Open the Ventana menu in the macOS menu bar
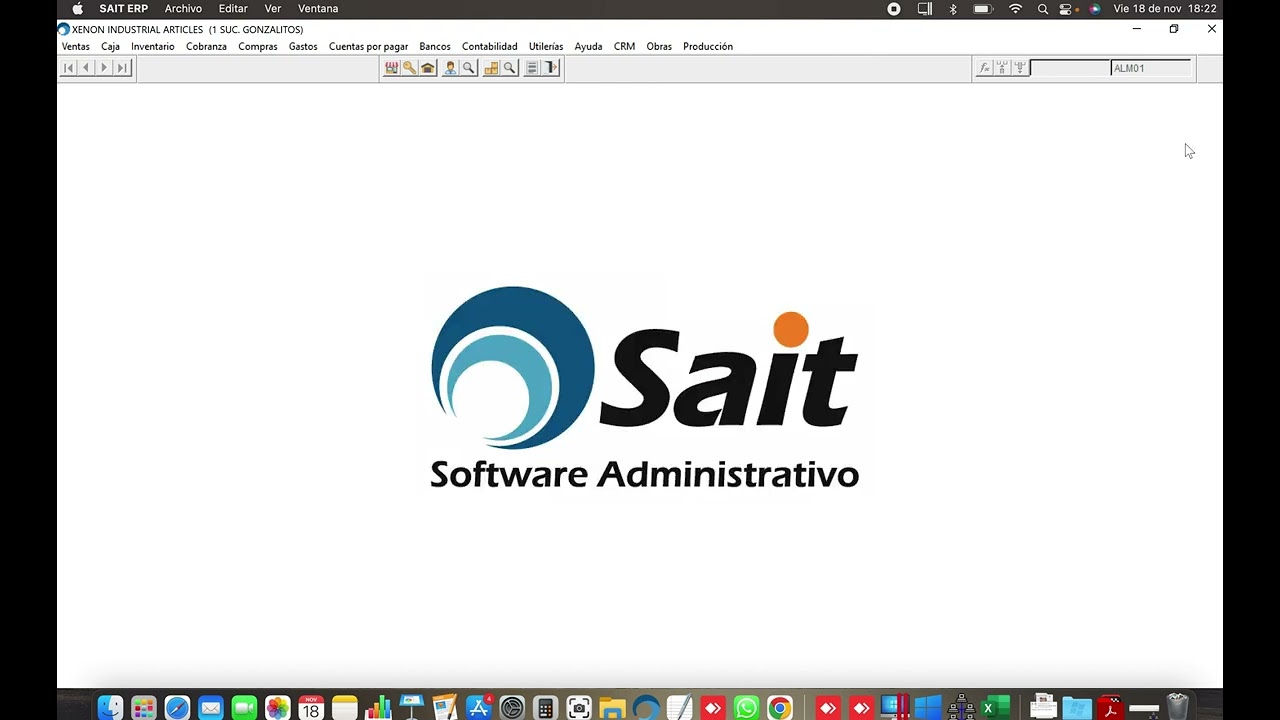Viewport: 1280px width, 720px height. 318,9
